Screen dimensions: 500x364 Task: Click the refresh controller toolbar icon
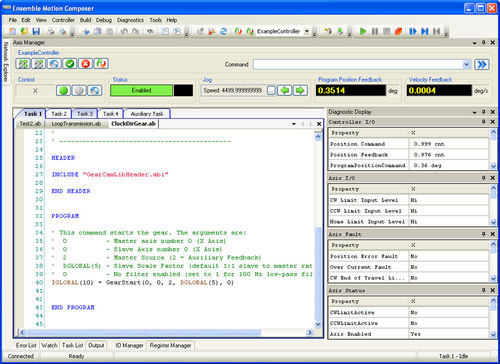click(224, 31)
